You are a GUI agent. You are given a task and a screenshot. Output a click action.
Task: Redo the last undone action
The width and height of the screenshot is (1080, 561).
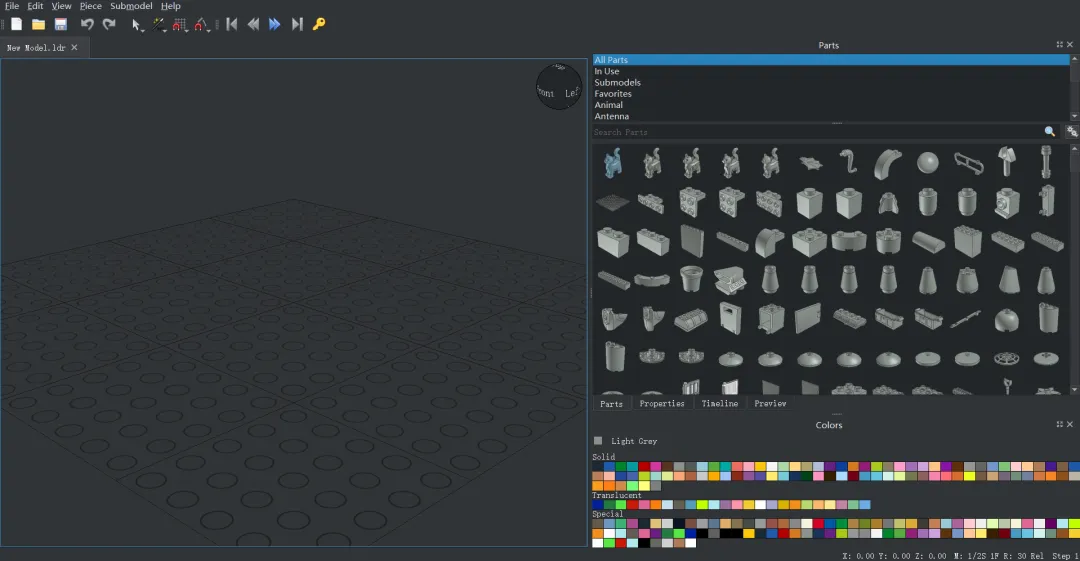click(x=109, y=24)
